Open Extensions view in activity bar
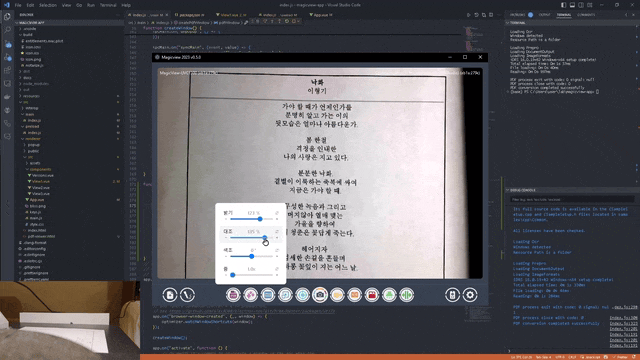This screenshot has height=360, width=640. (7, 71)
